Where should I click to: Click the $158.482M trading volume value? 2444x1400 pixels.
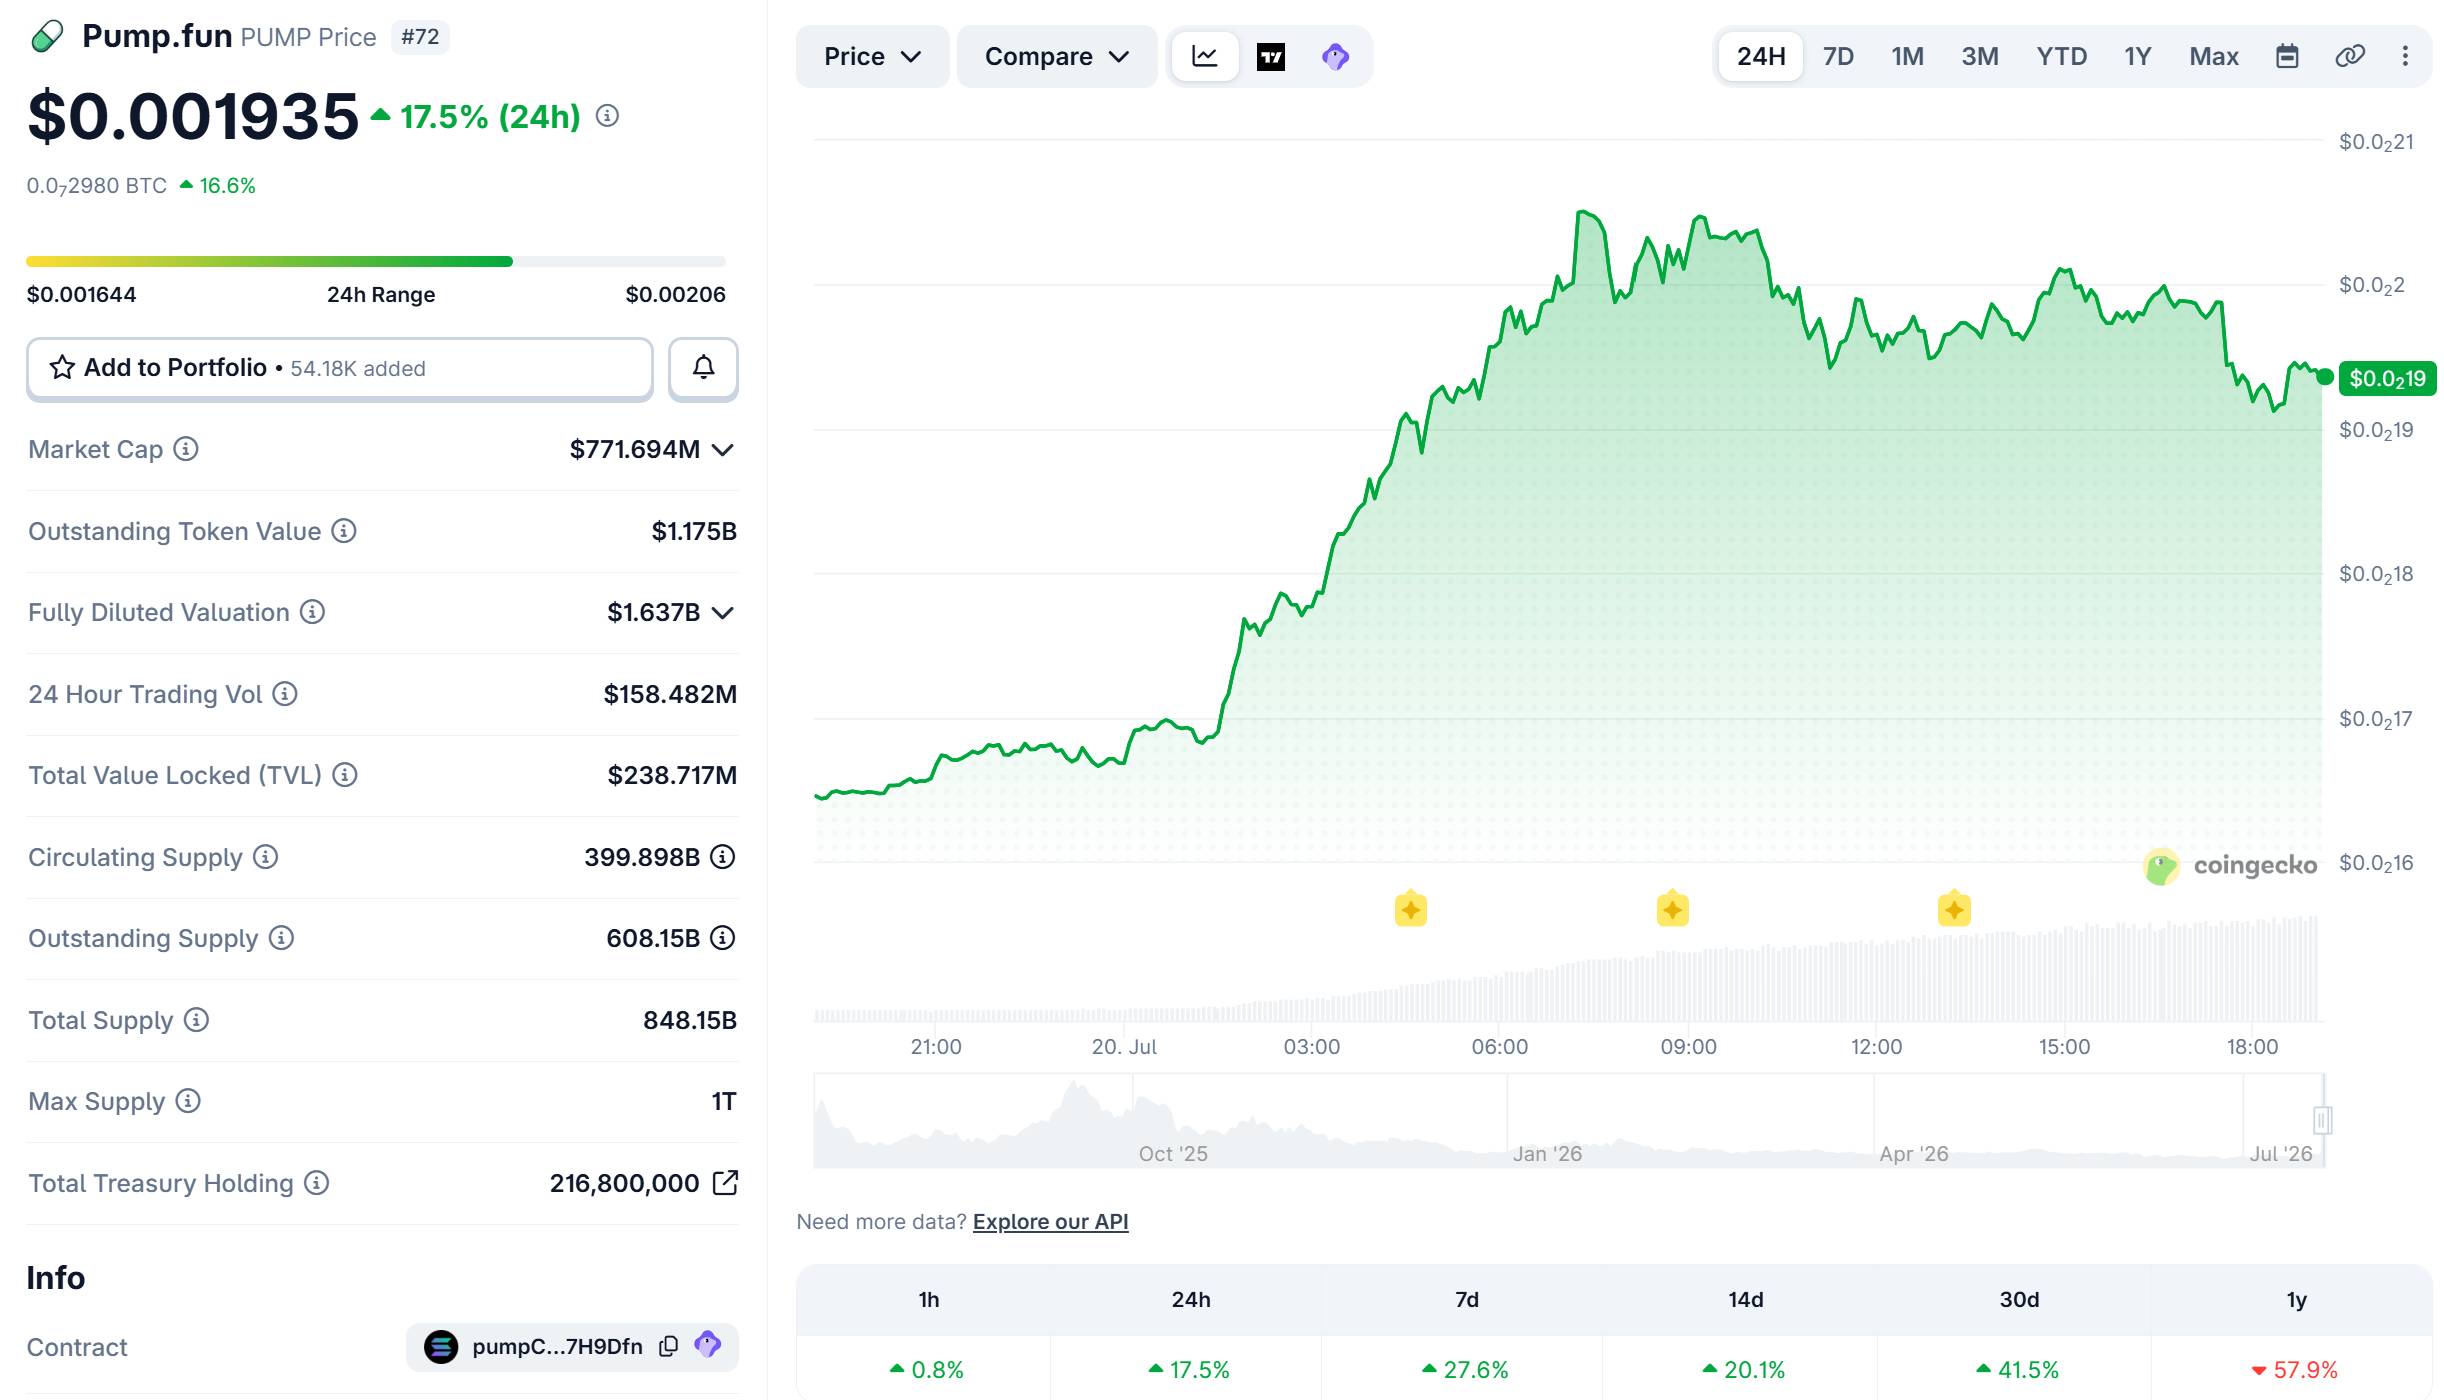tap(670, 694)
